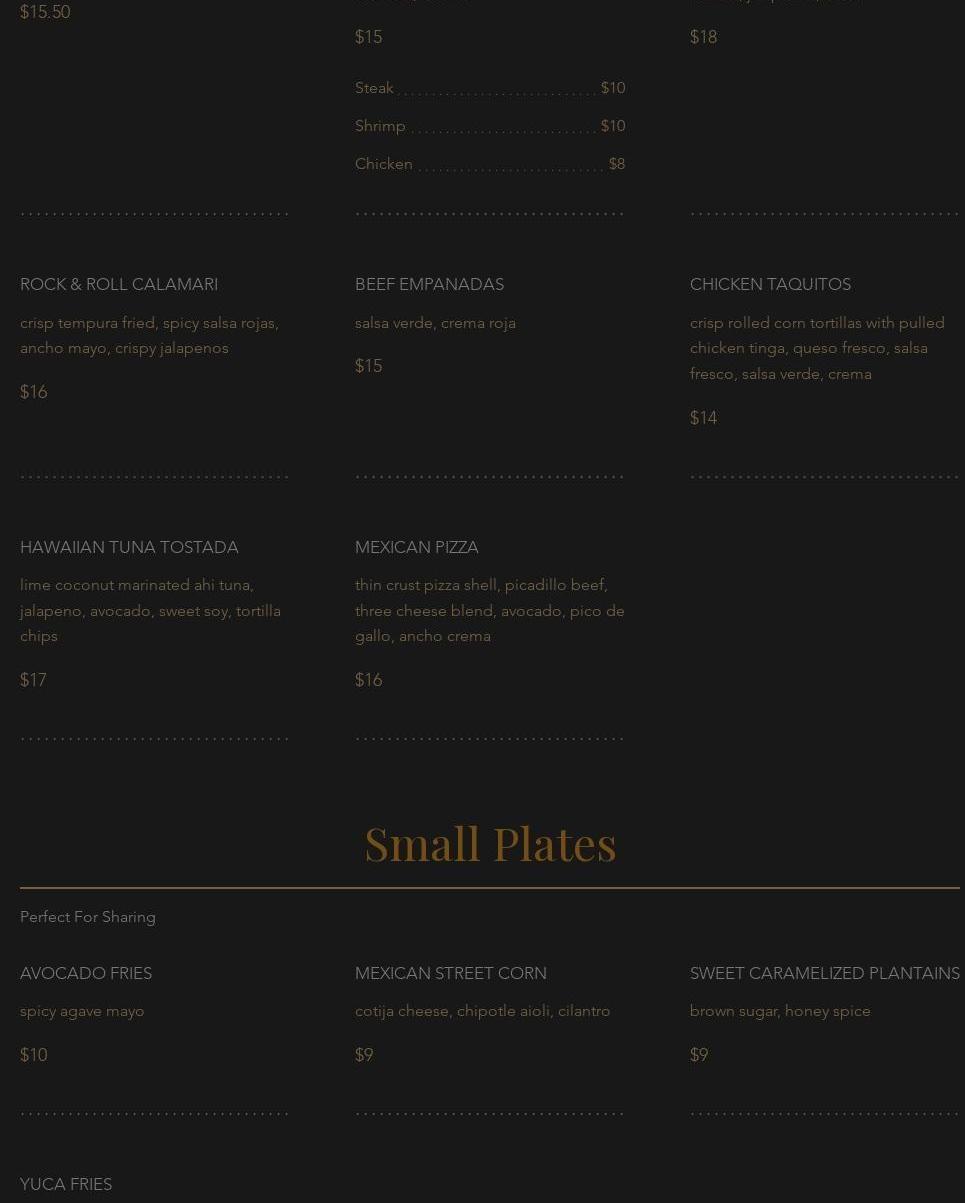965x1203 pixels.
Task: Click the $10 price under Avocado Fries
Action: pyautogui.click(x=33, y=1056)
